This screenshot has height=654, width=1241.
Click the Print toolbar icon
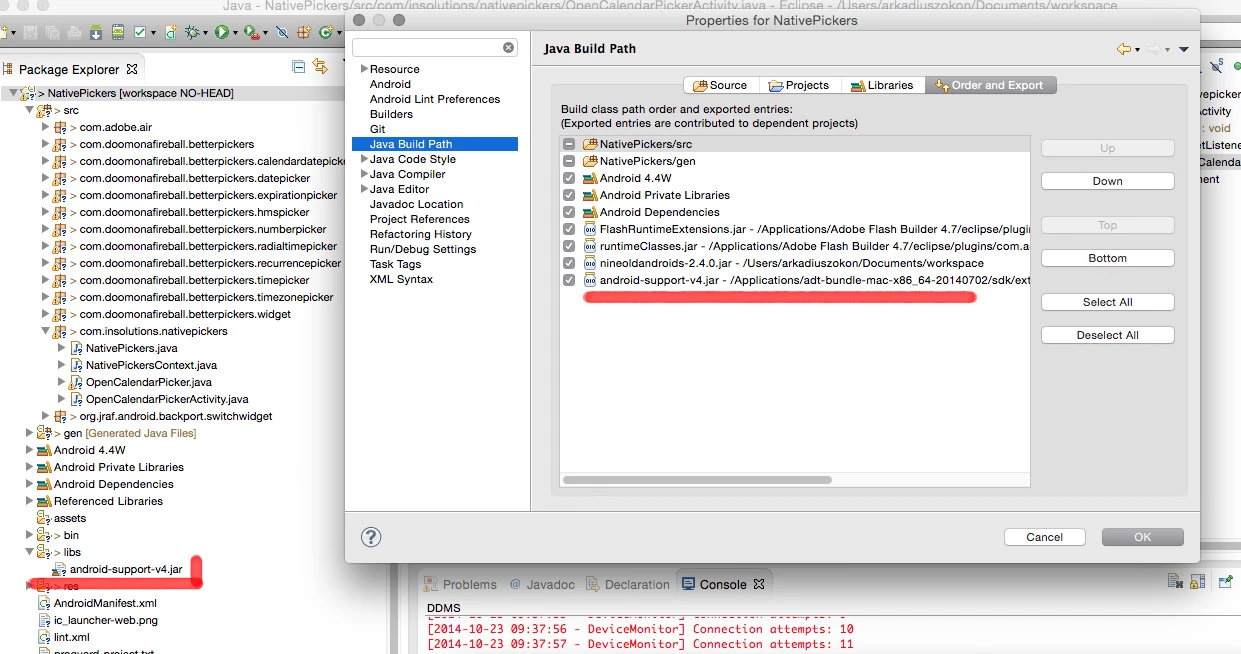coord(74,33)
